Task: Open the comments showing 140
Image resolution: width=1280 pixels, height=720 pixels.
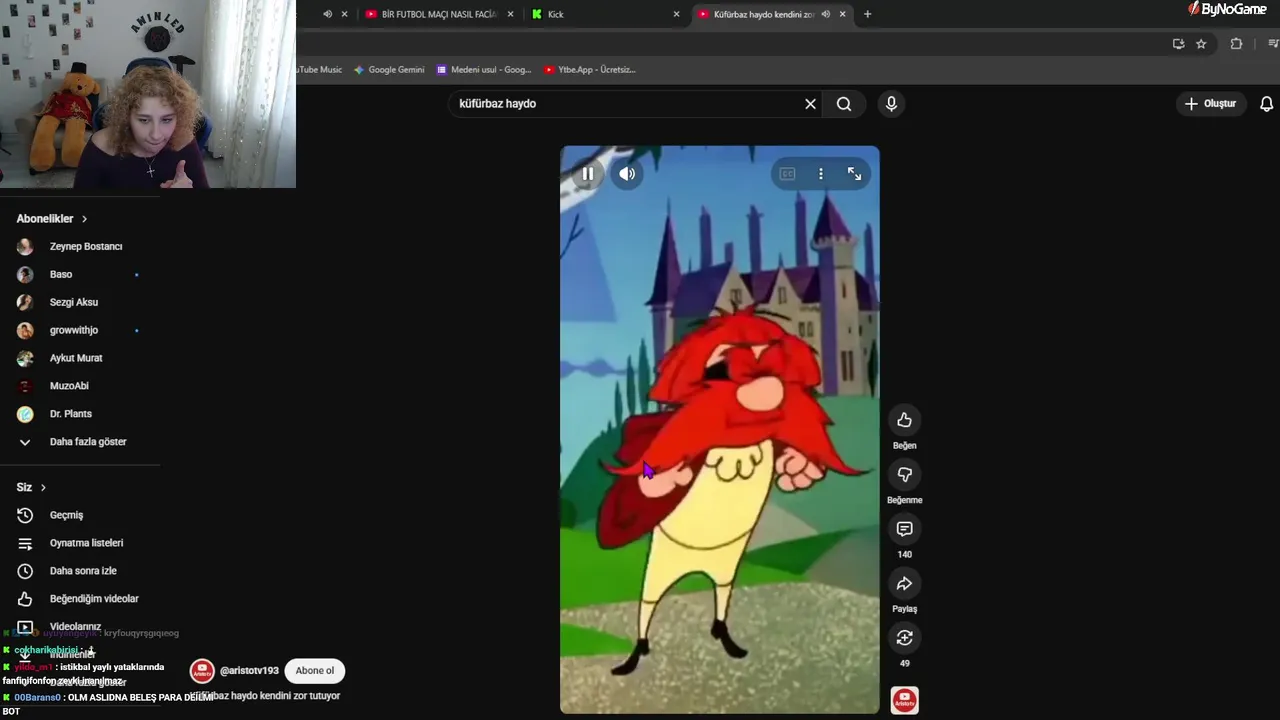Action: point(904,529)
